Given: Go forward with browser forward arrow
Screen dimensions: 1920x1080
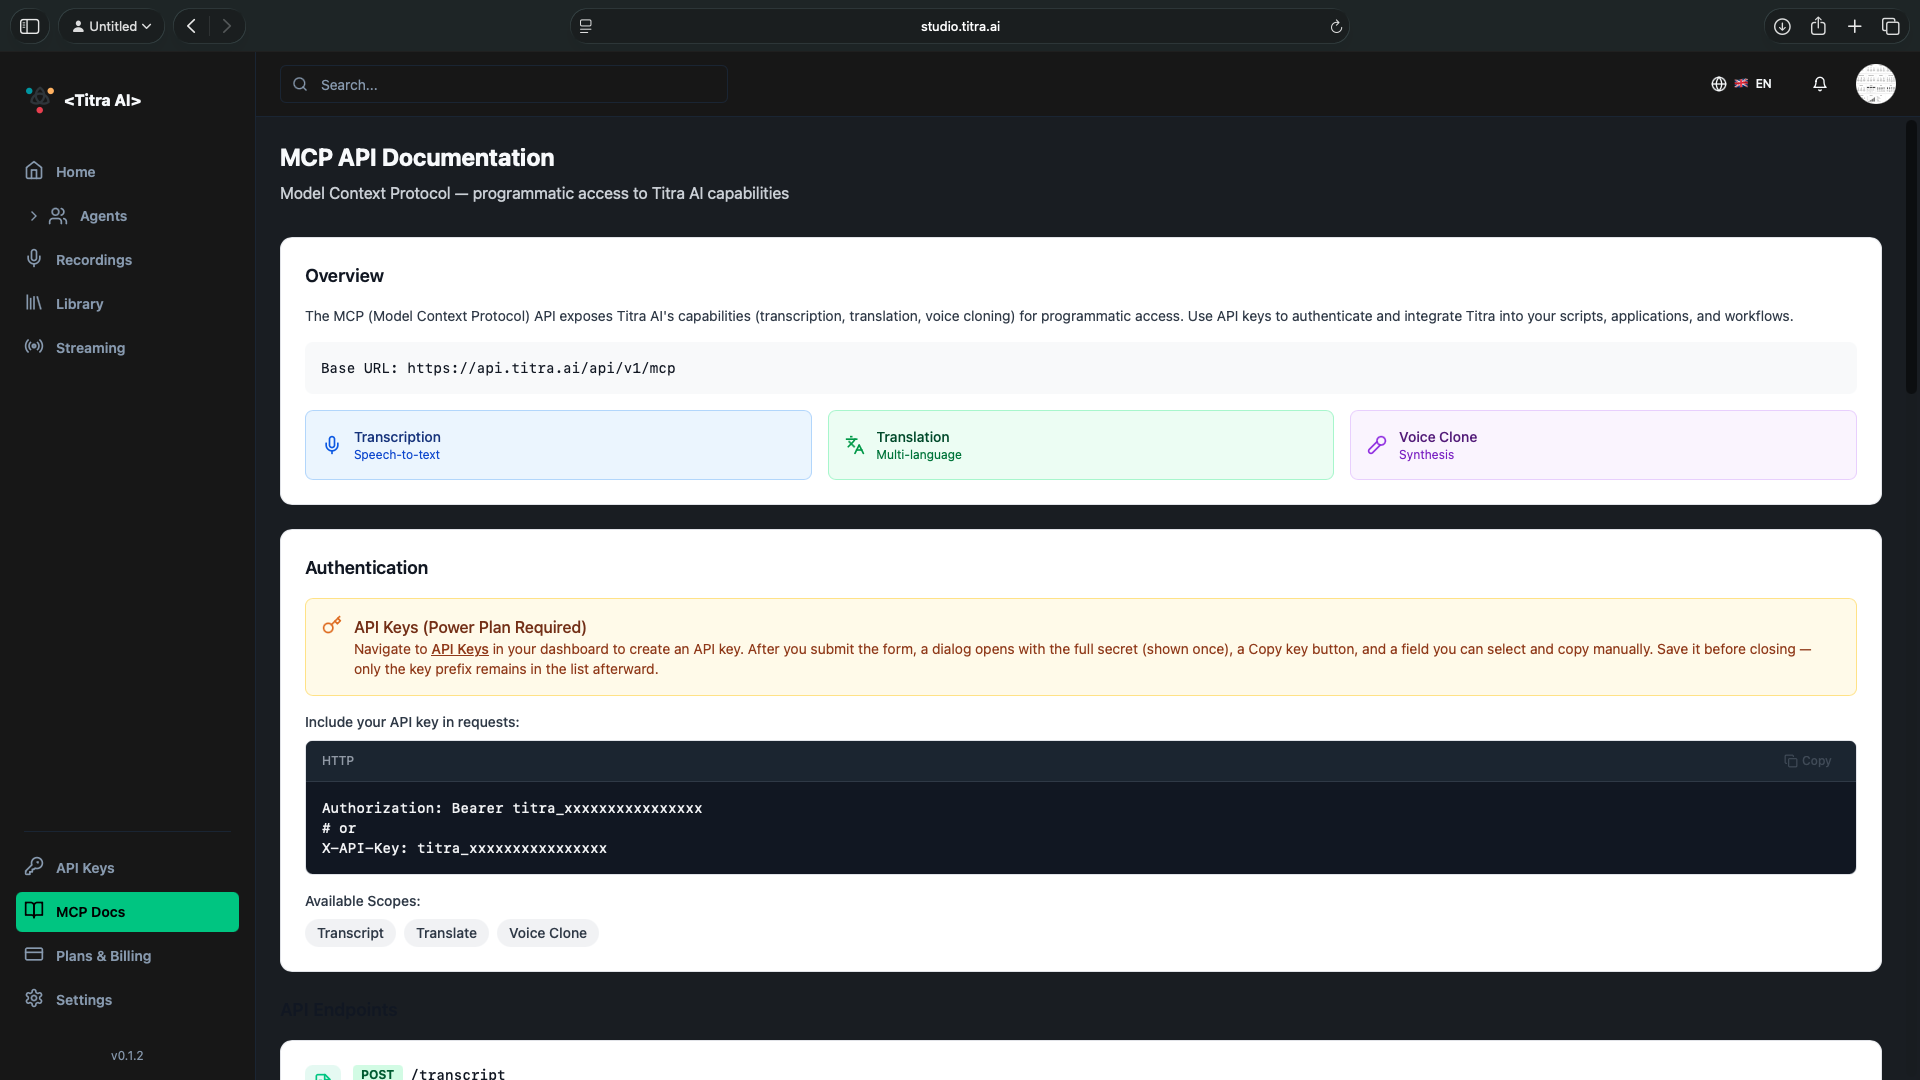Looking at the screenshot, I should pyautogui.click(x=227, y=26).
